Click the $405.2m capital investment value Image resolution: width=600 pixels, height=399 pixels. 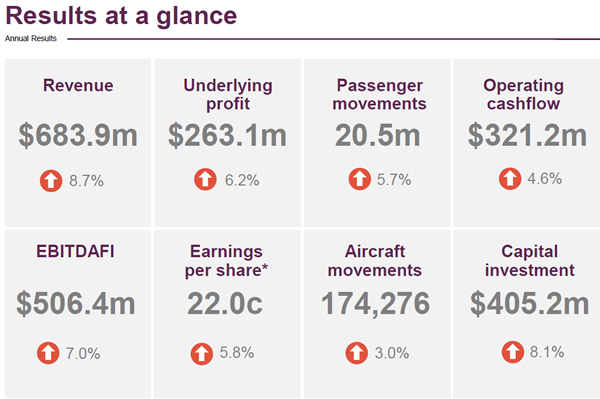530,304
